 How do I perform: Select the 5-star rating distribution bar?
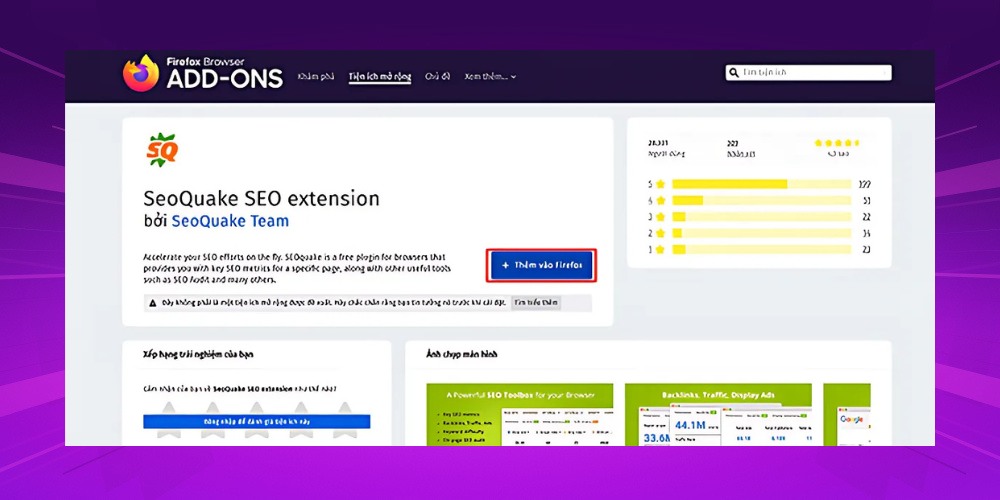point(761,184)
